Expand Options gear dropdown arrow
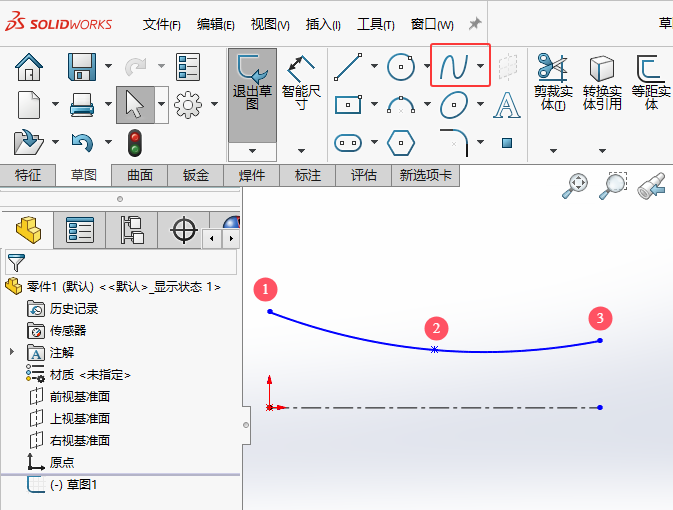 tap(215, 104)
